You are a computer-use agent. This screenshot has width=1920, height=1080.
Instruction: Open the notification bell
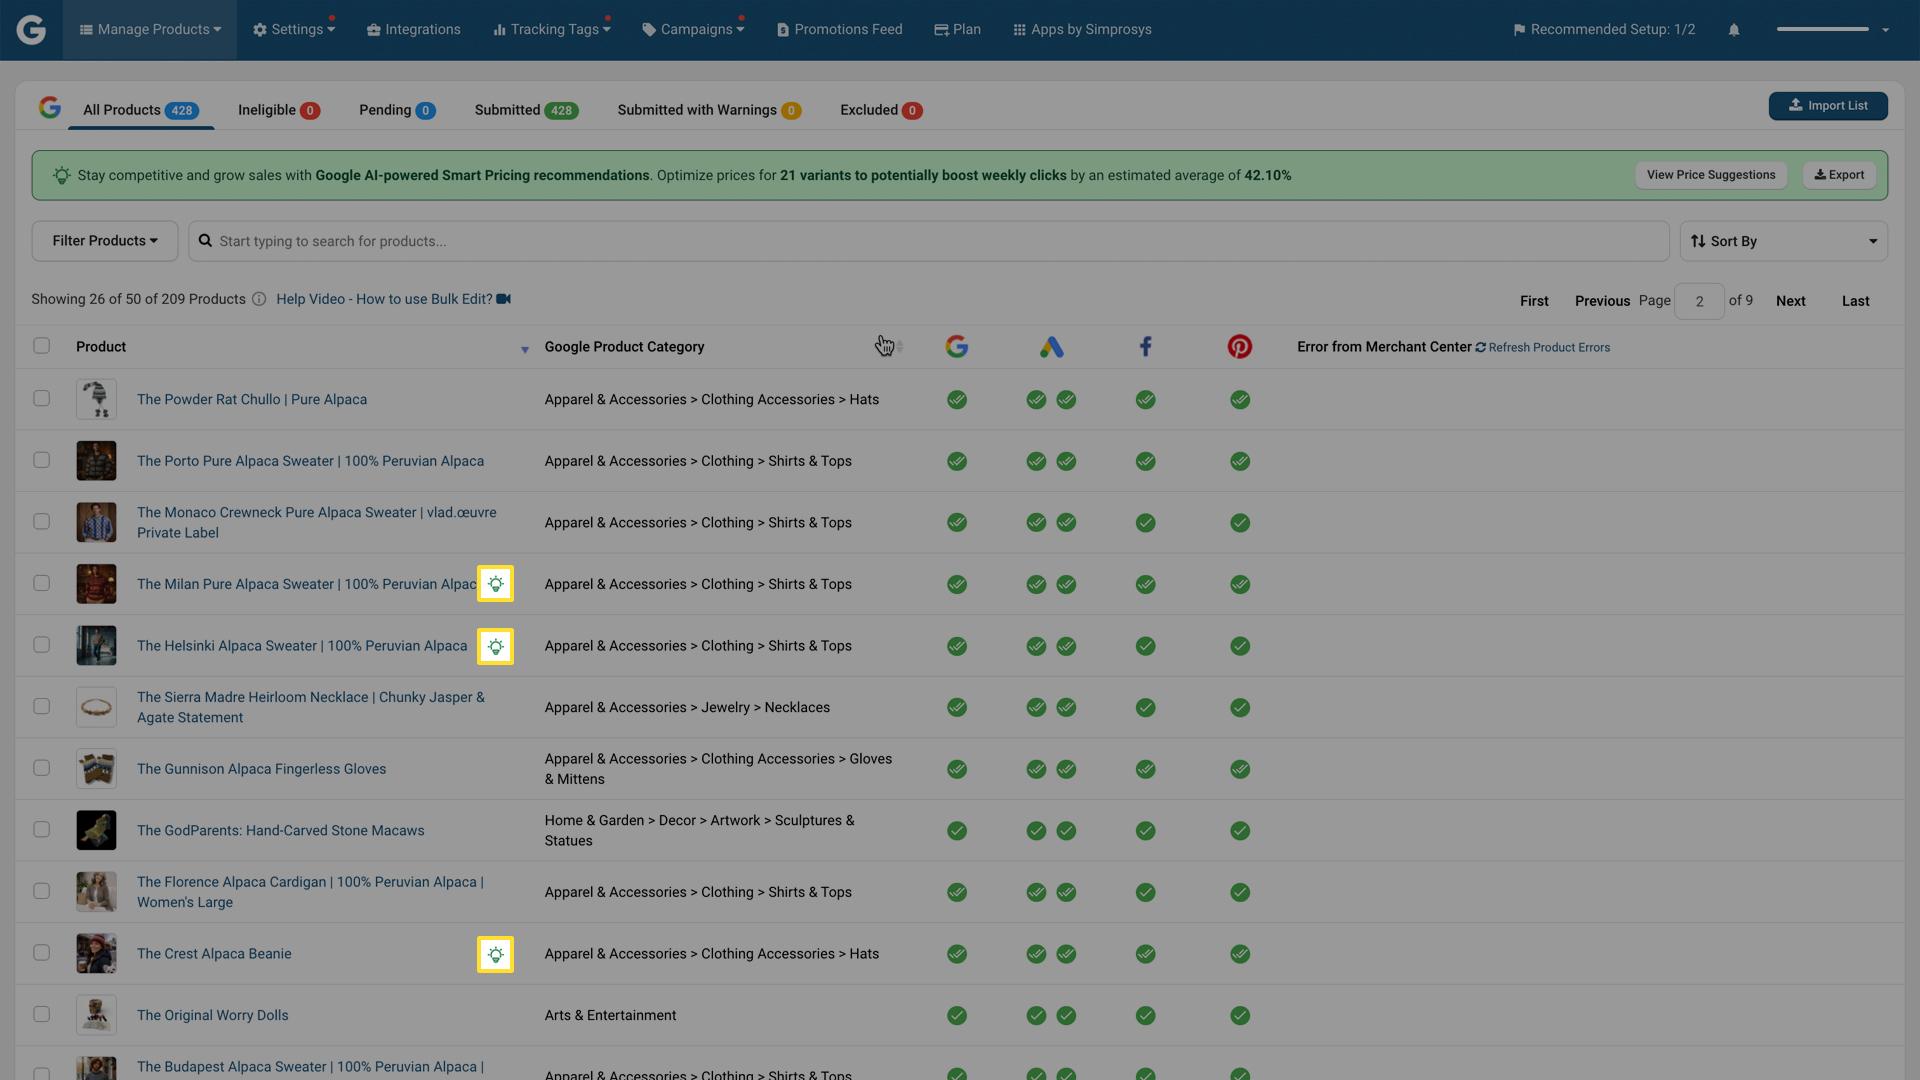point(1733,29)
